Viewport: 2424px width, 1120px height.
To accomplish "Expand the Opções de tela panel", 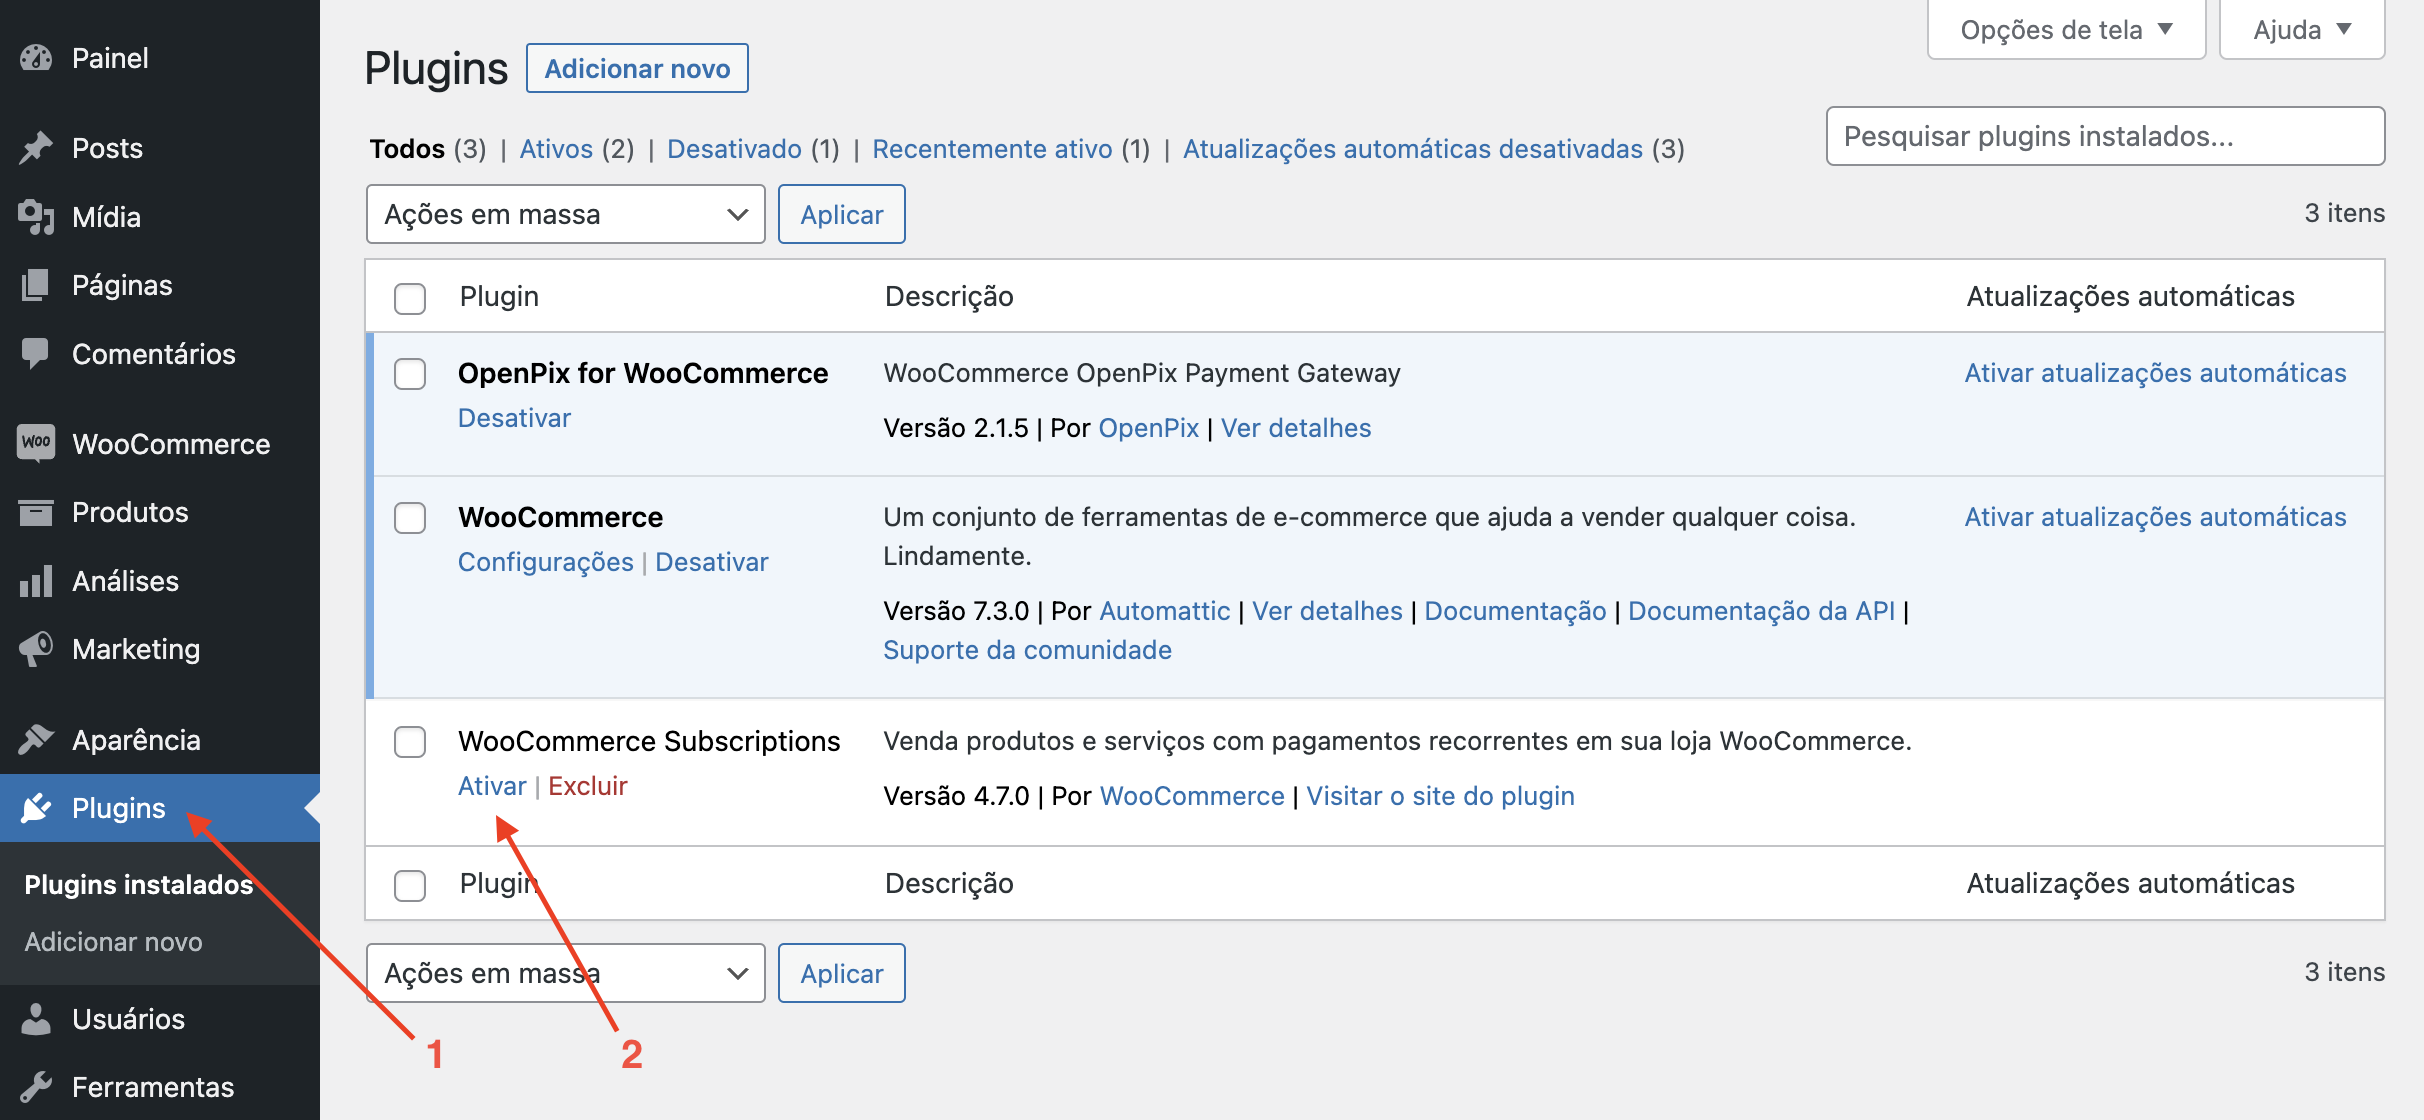I will click(2065, 29).
